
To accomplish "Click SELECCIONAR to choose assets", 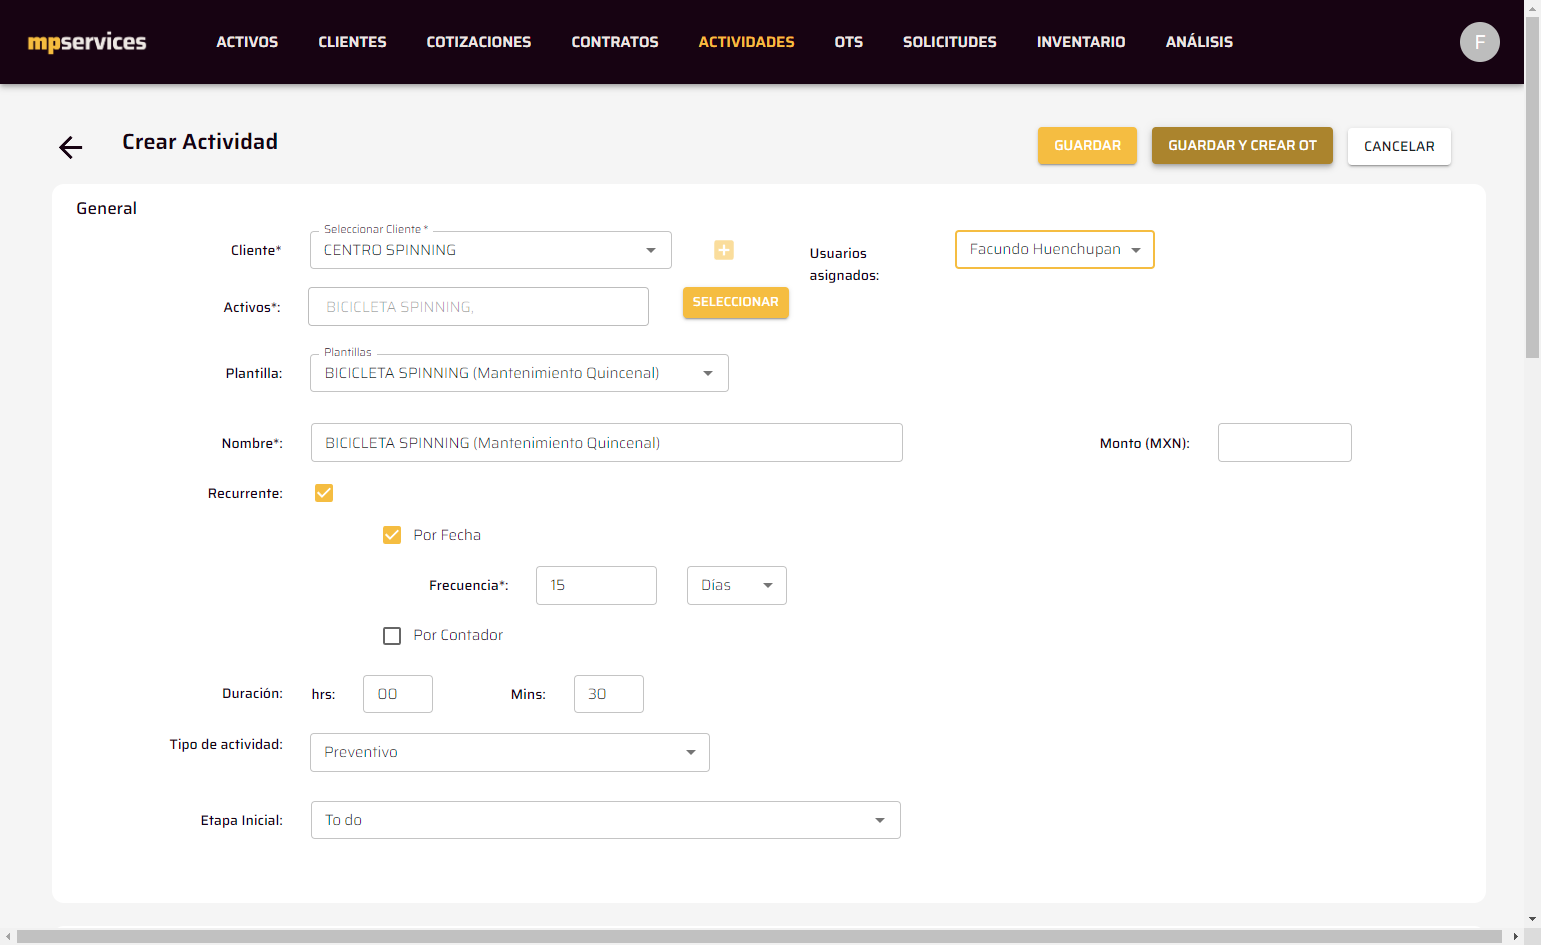I will point(736,302).
